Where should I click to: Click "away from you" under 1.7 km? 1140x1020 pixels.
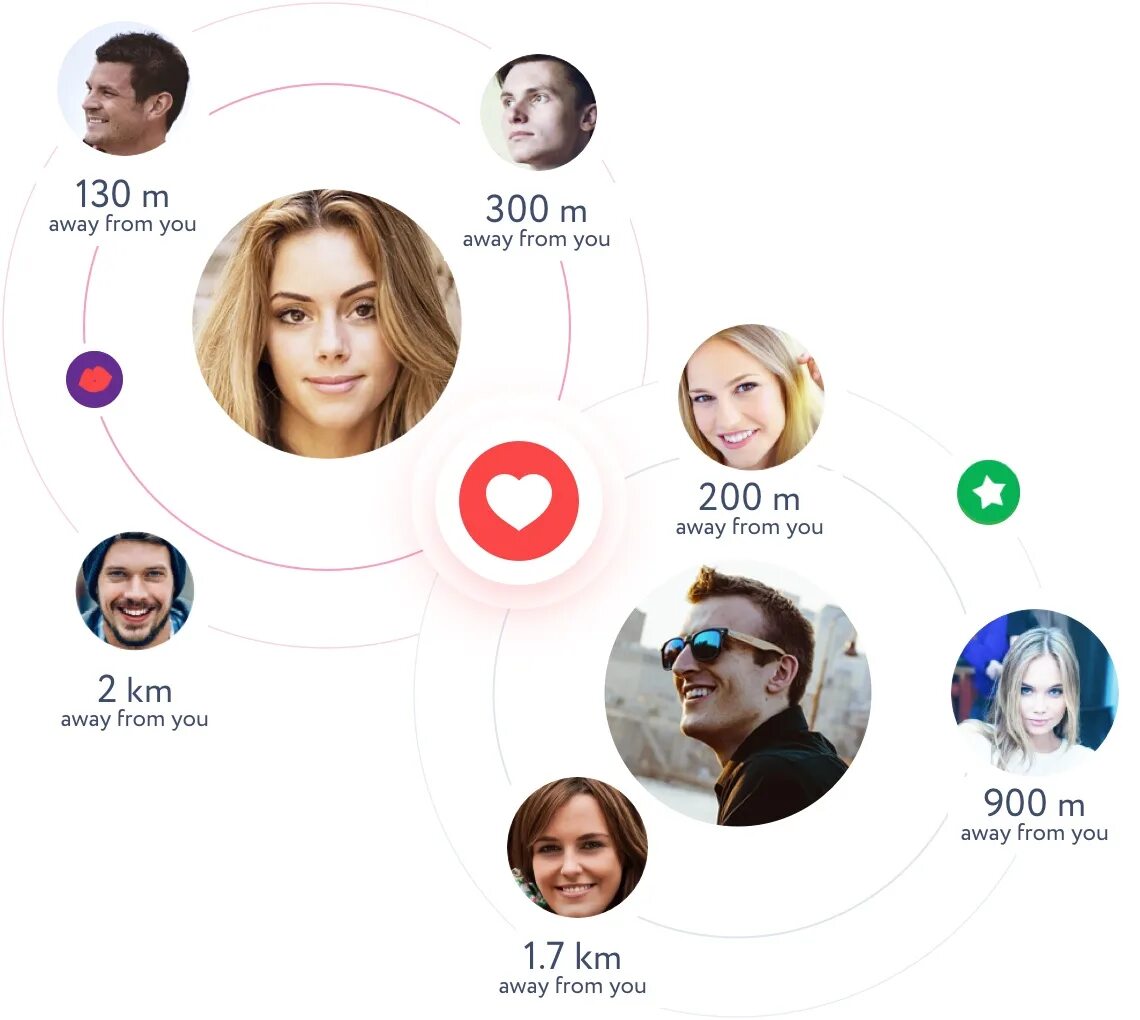[572, 986]
